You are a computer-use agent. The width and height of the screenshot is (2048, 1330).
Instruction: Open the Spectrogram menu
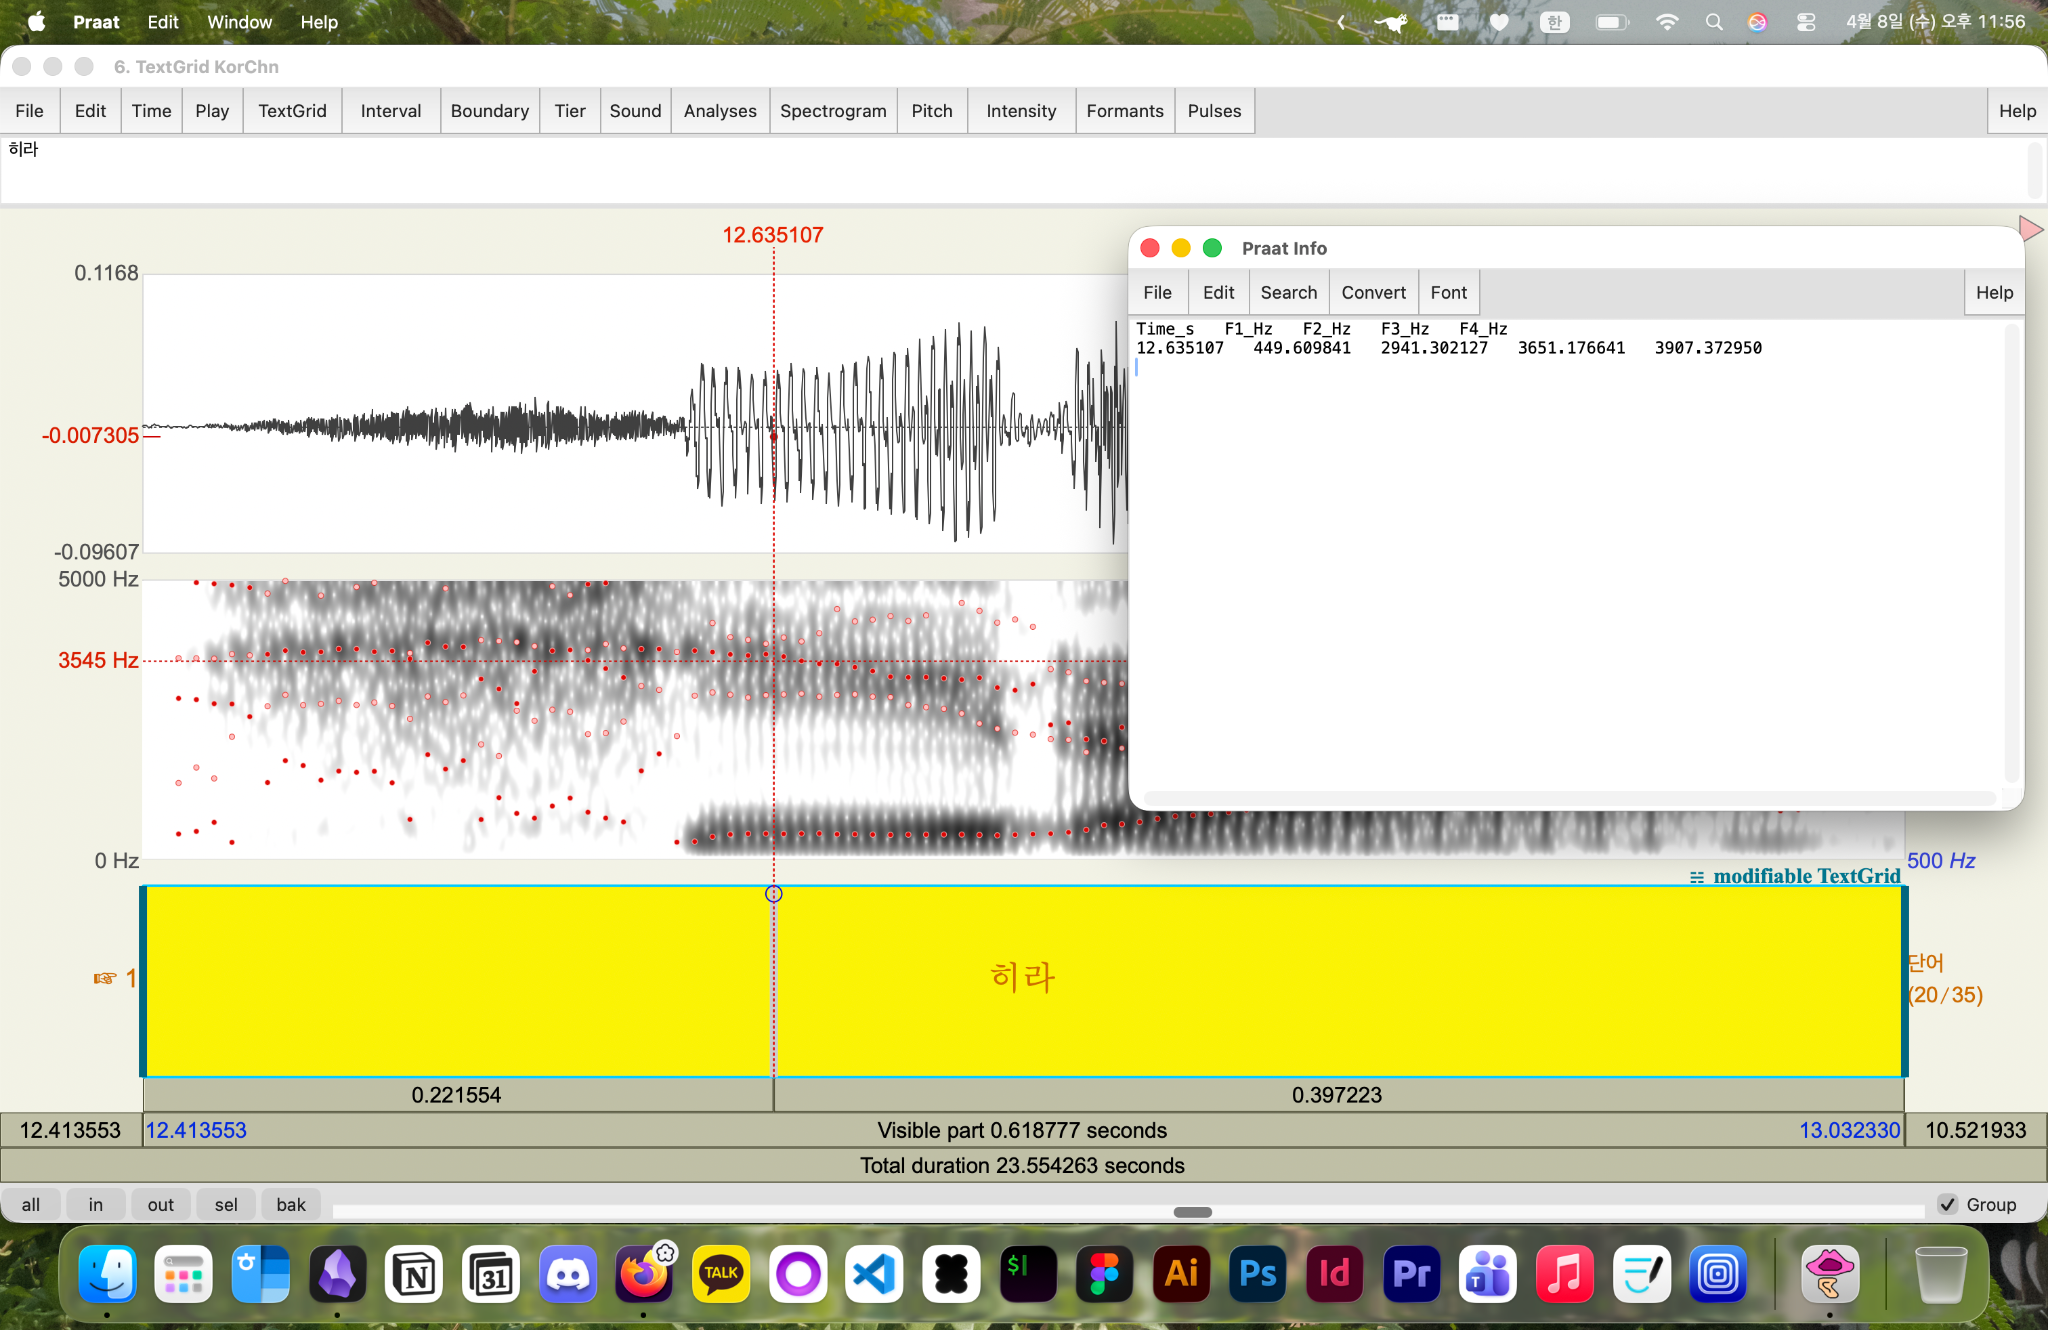coord(832,111)
